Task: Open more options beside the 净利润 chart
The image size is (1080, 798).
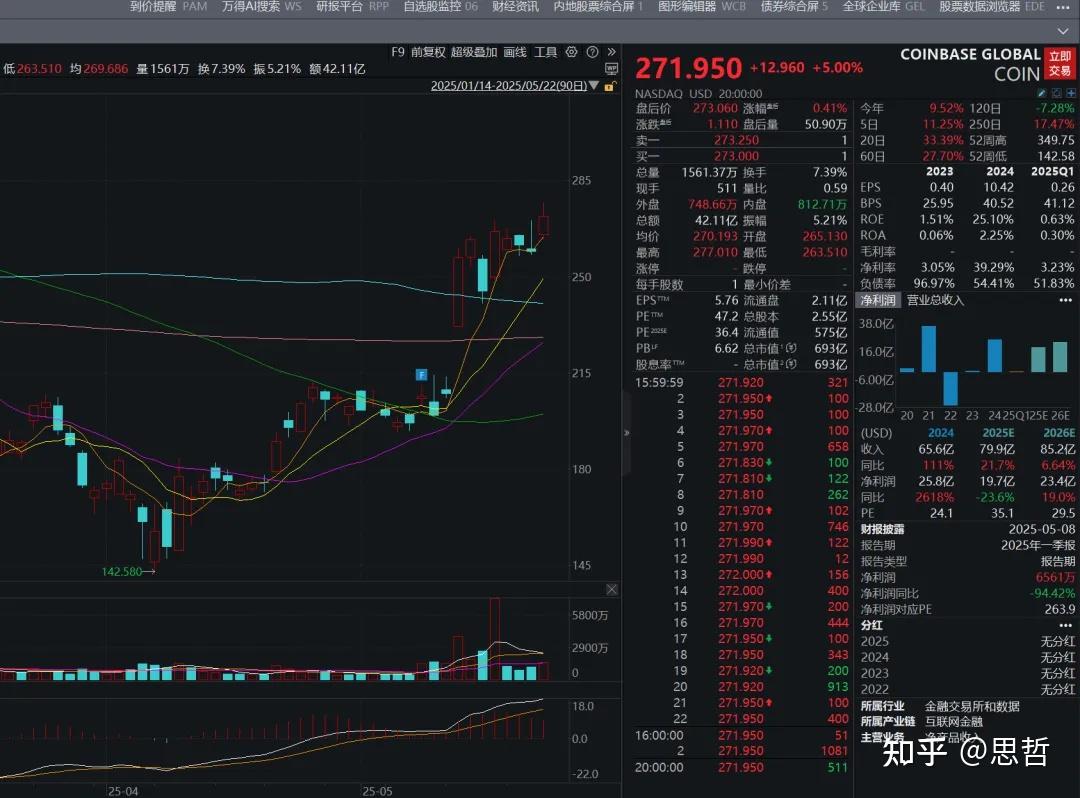Action: pos(1064,299)
